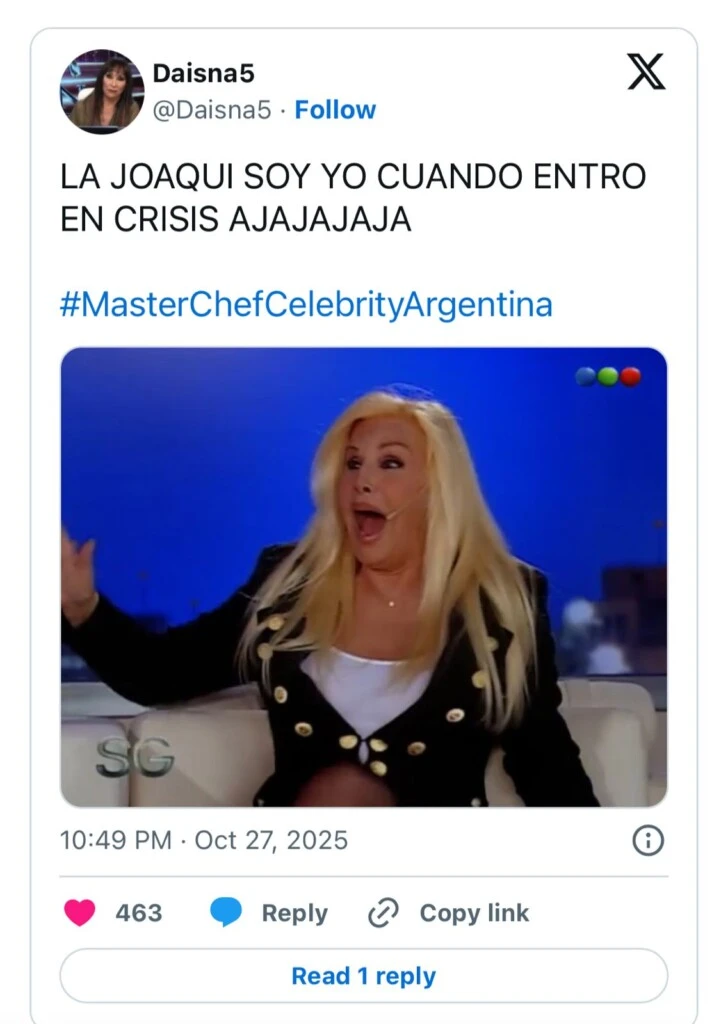Click the SG watermark on the image

click(135, 758)
